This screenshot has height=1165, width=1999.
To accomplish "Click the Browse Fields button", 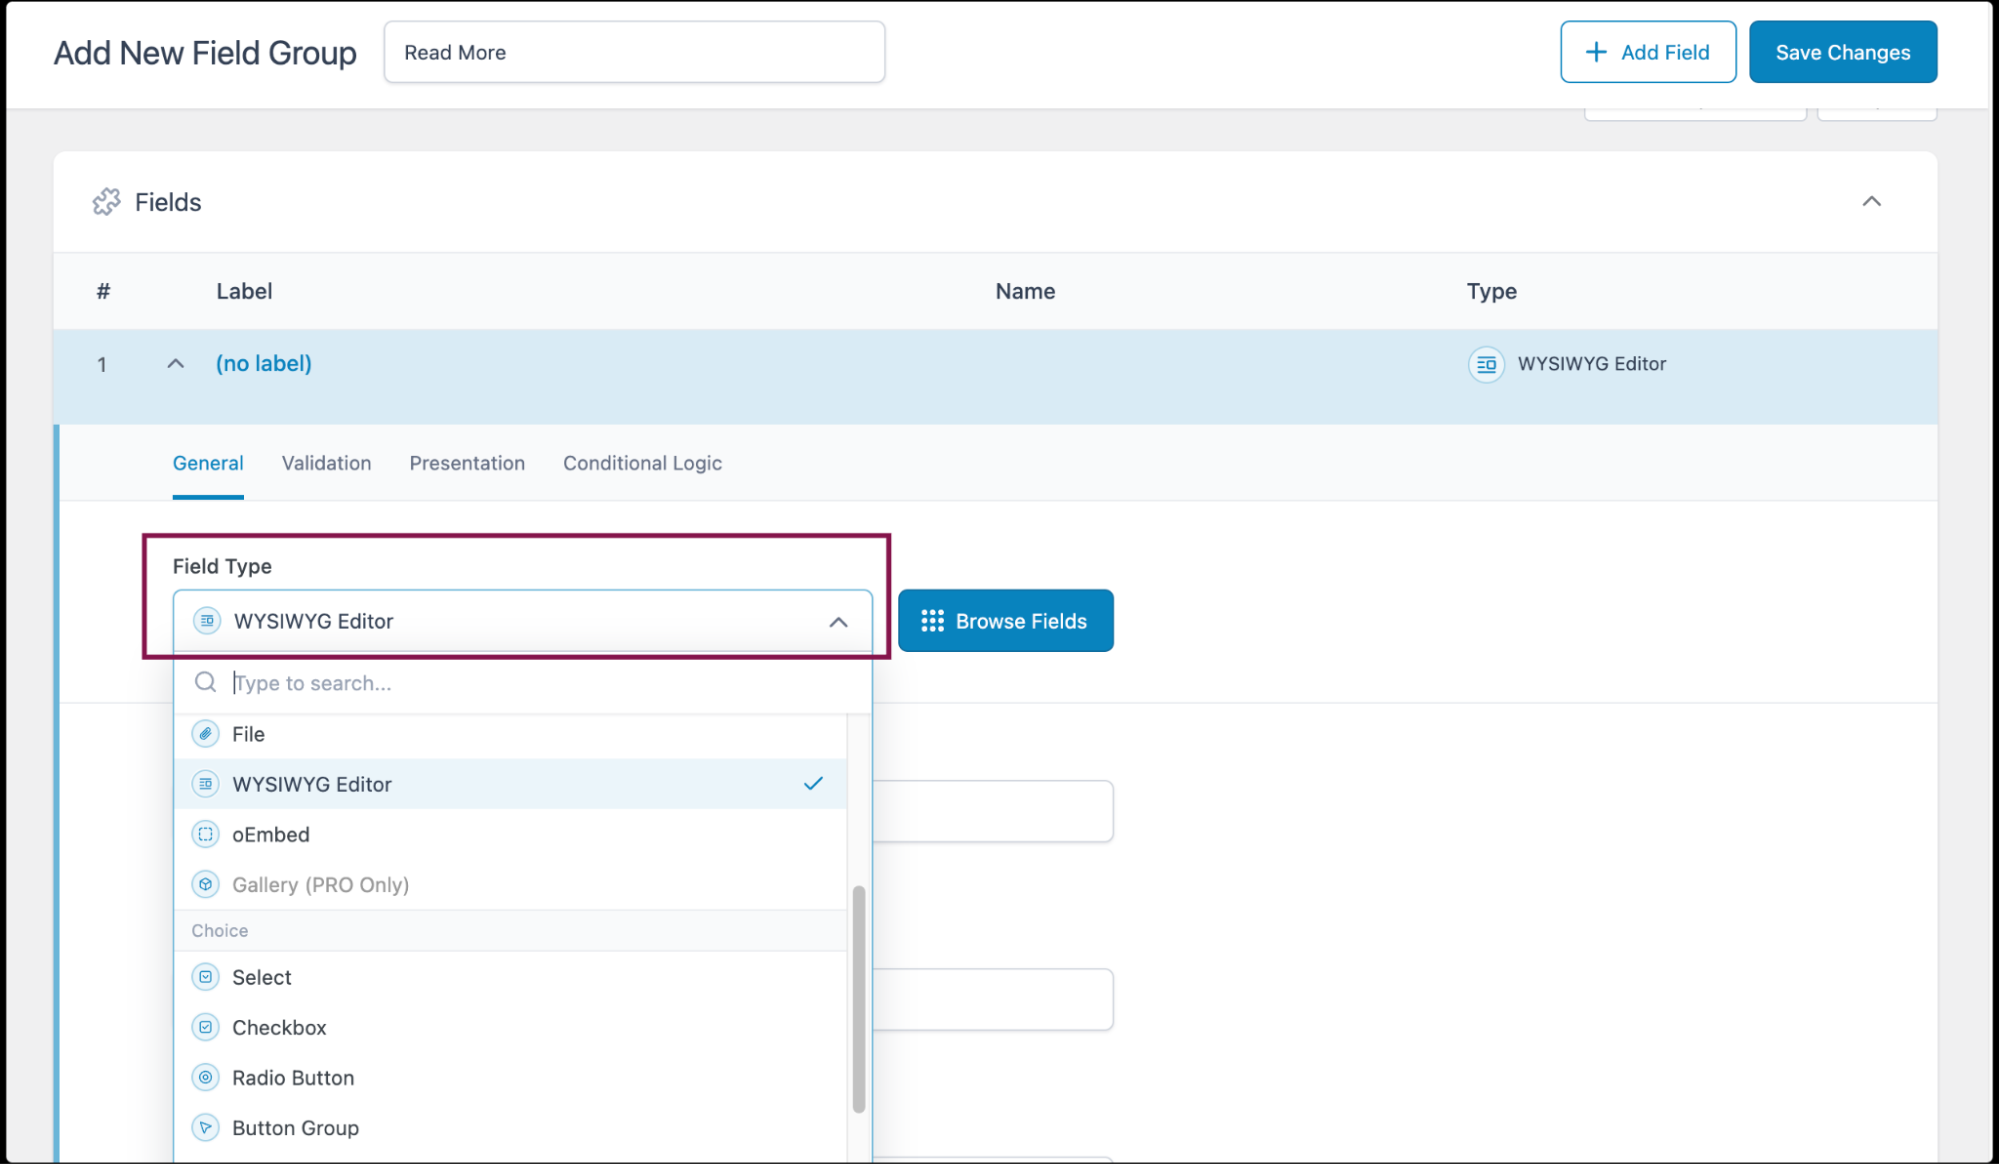I will pyautogui.click(x=1004, y=620).
